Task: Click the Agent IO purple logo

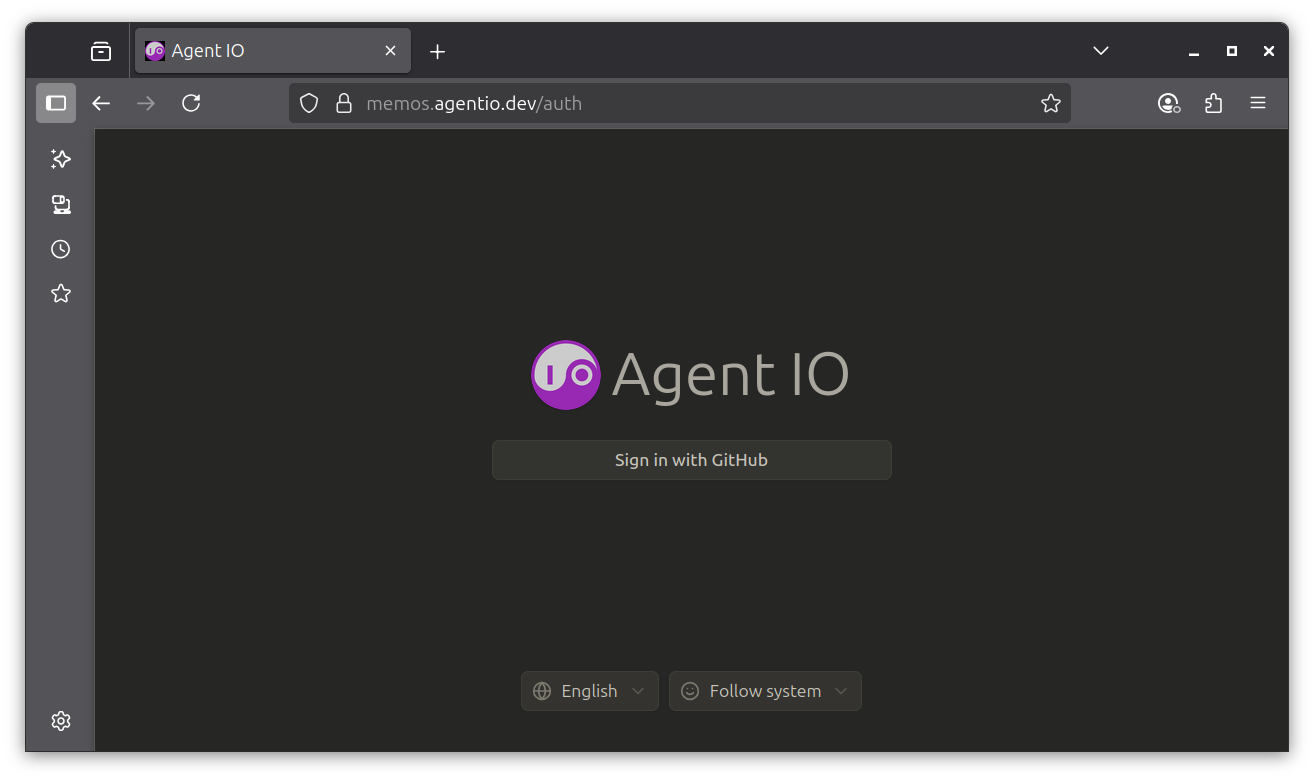Action: pos(566,375)
